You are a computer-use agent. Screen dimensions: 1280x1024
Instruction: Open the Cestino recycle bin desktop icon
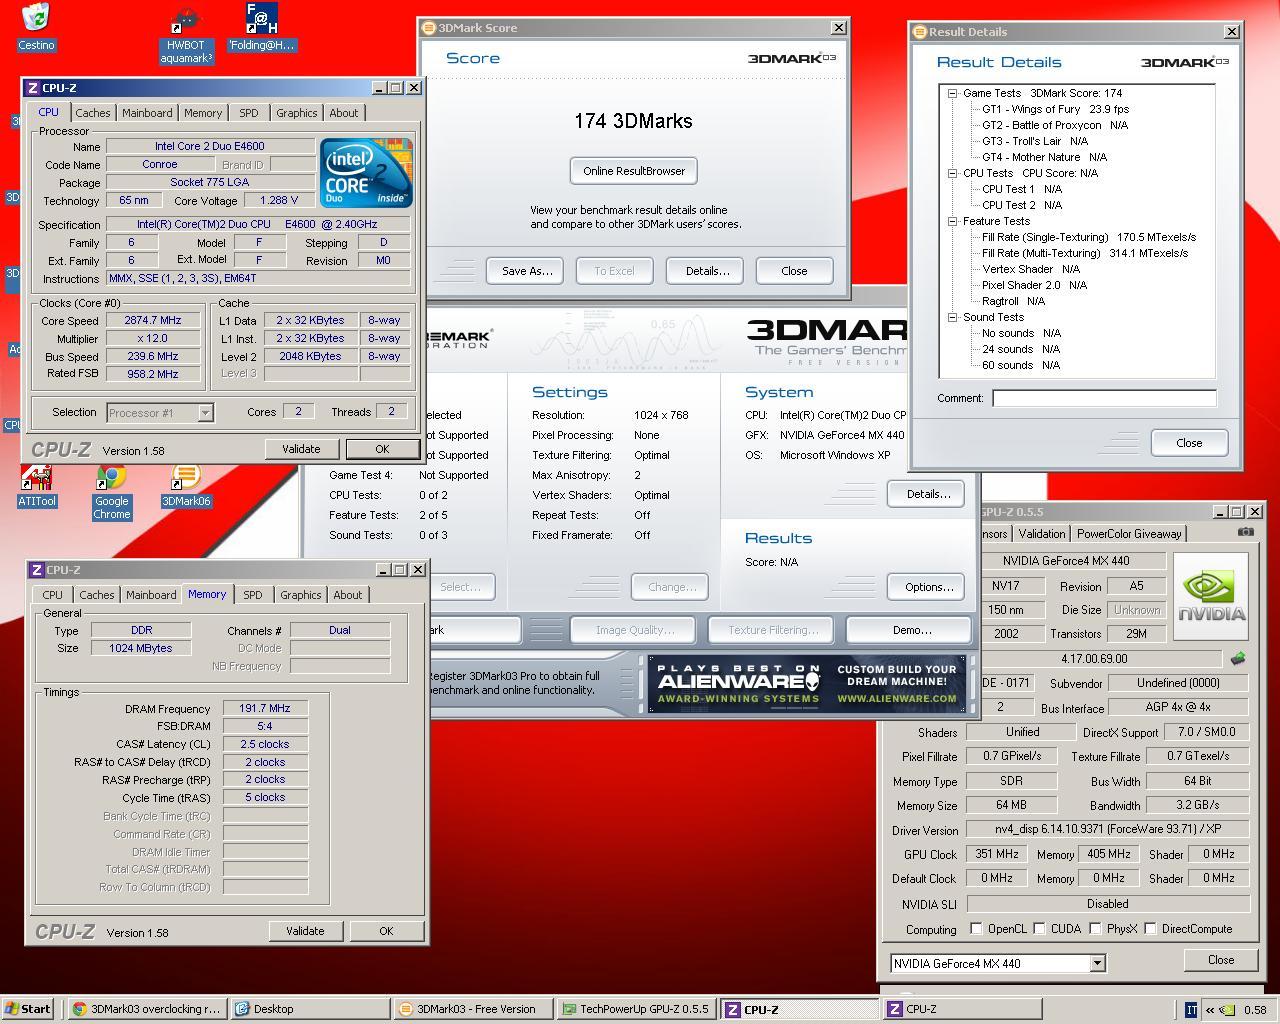point(36,27)
